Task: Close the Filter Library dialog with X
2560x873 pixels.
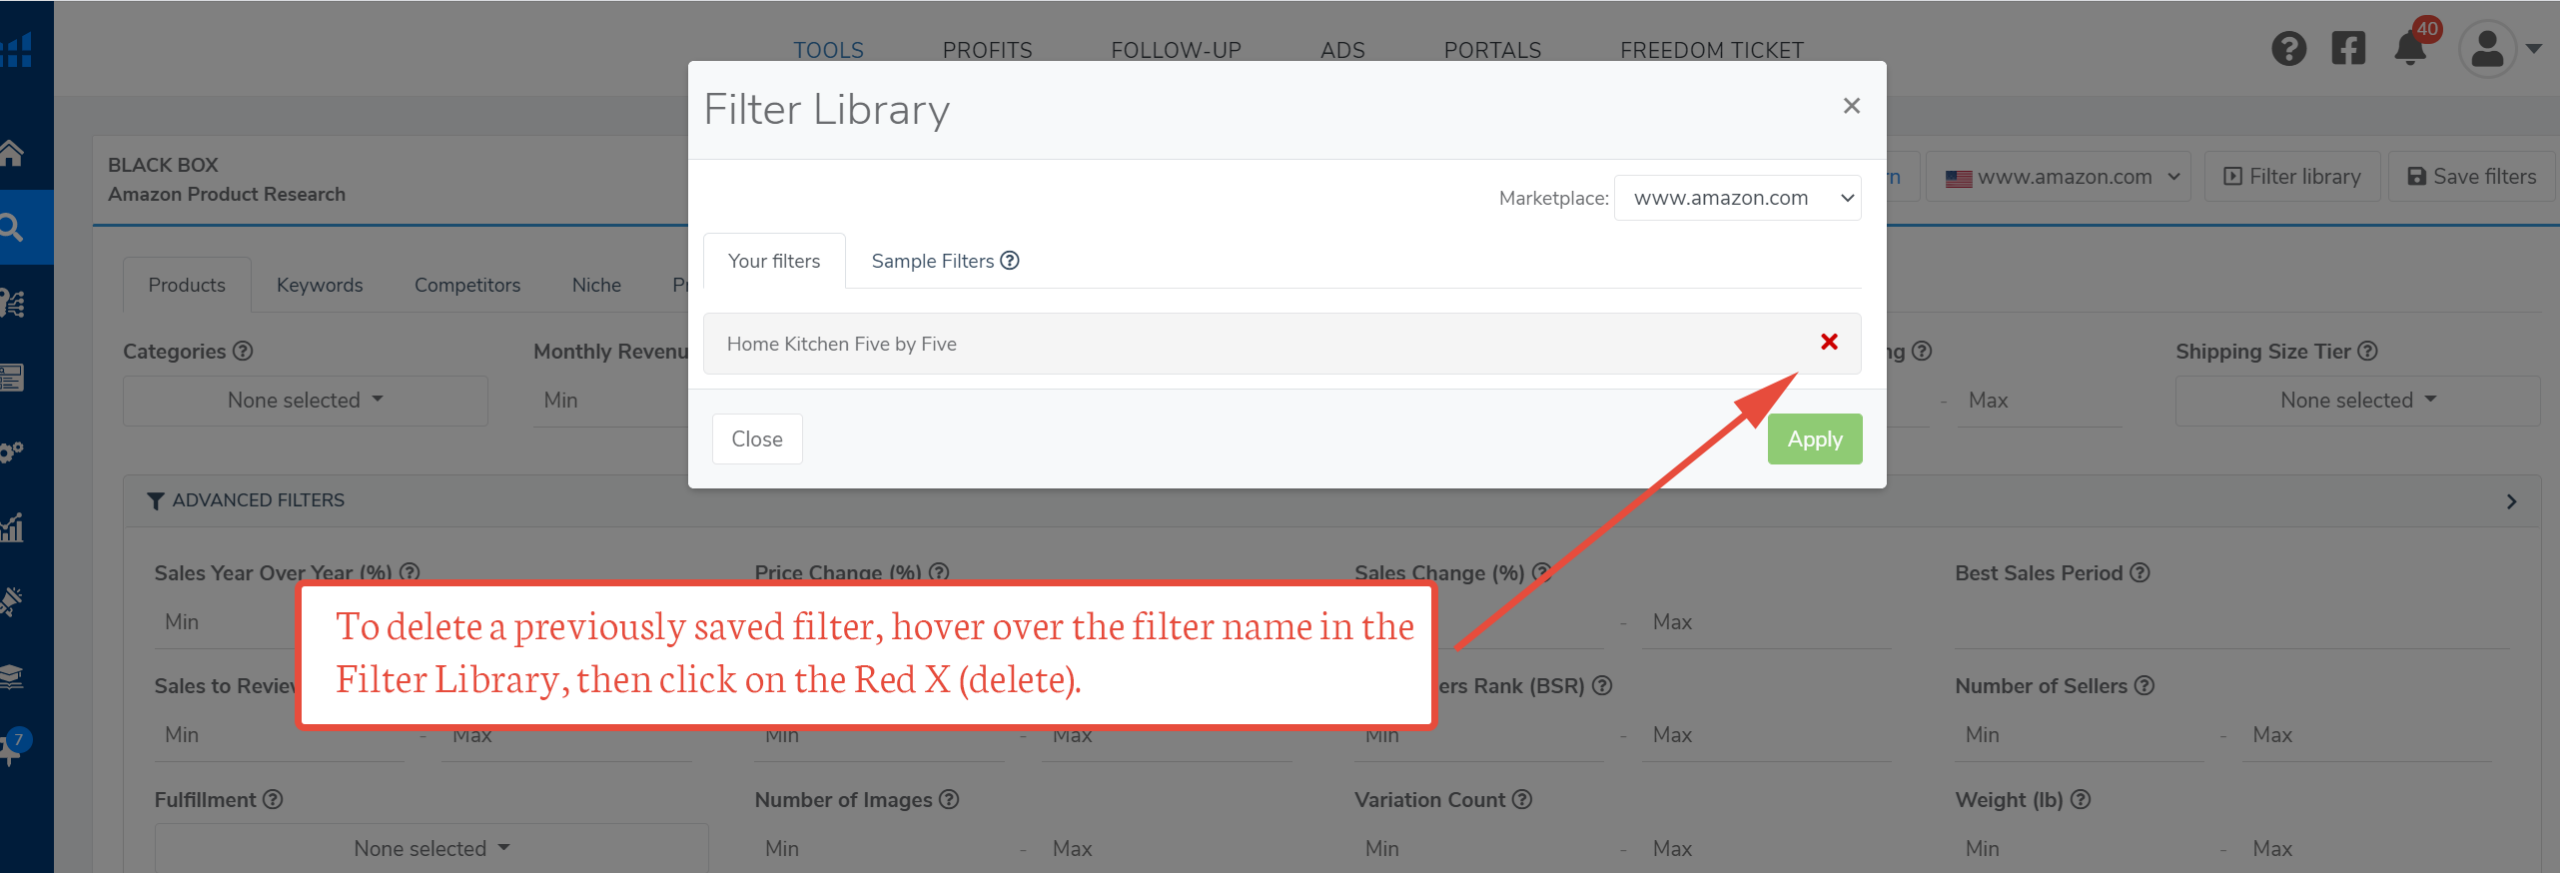Action: point(1851,106)
